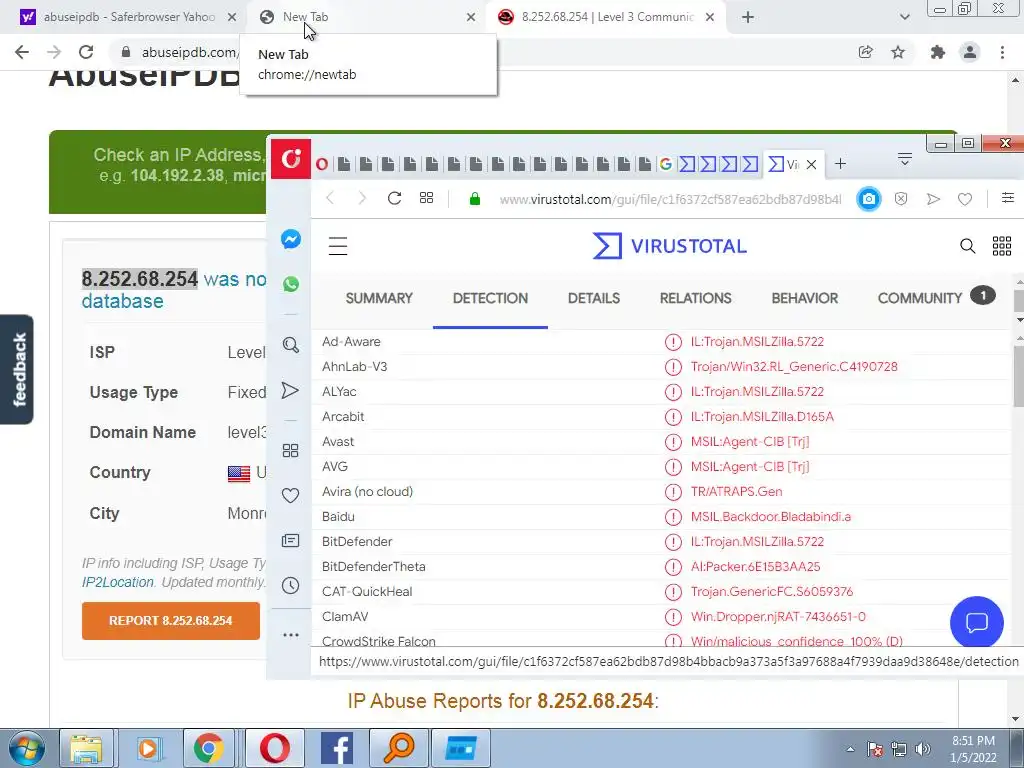Open Windows Explorer from taskbar

[86, 748]
